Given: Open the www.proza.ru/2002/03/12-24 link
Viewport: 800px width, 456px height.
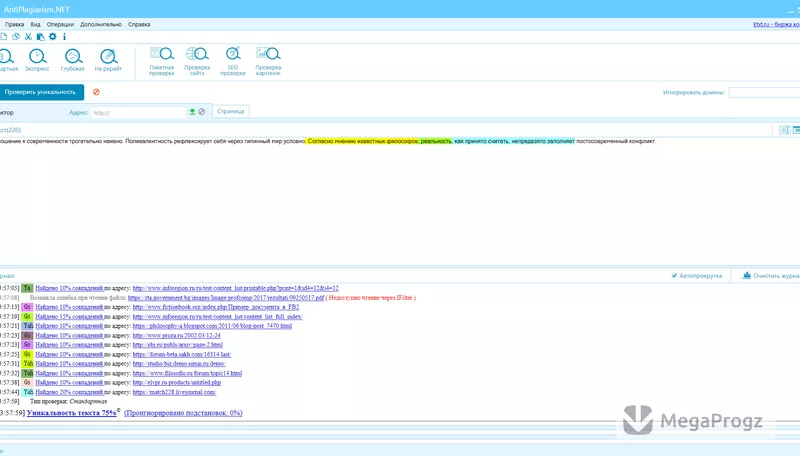Looking at the screenshot, I should [177, 336].
